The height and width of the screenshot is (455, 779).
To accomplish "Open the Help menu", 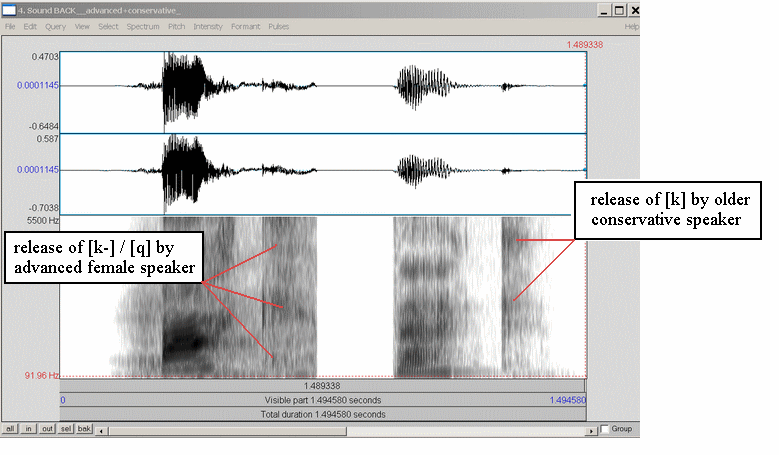I will 631,26.
